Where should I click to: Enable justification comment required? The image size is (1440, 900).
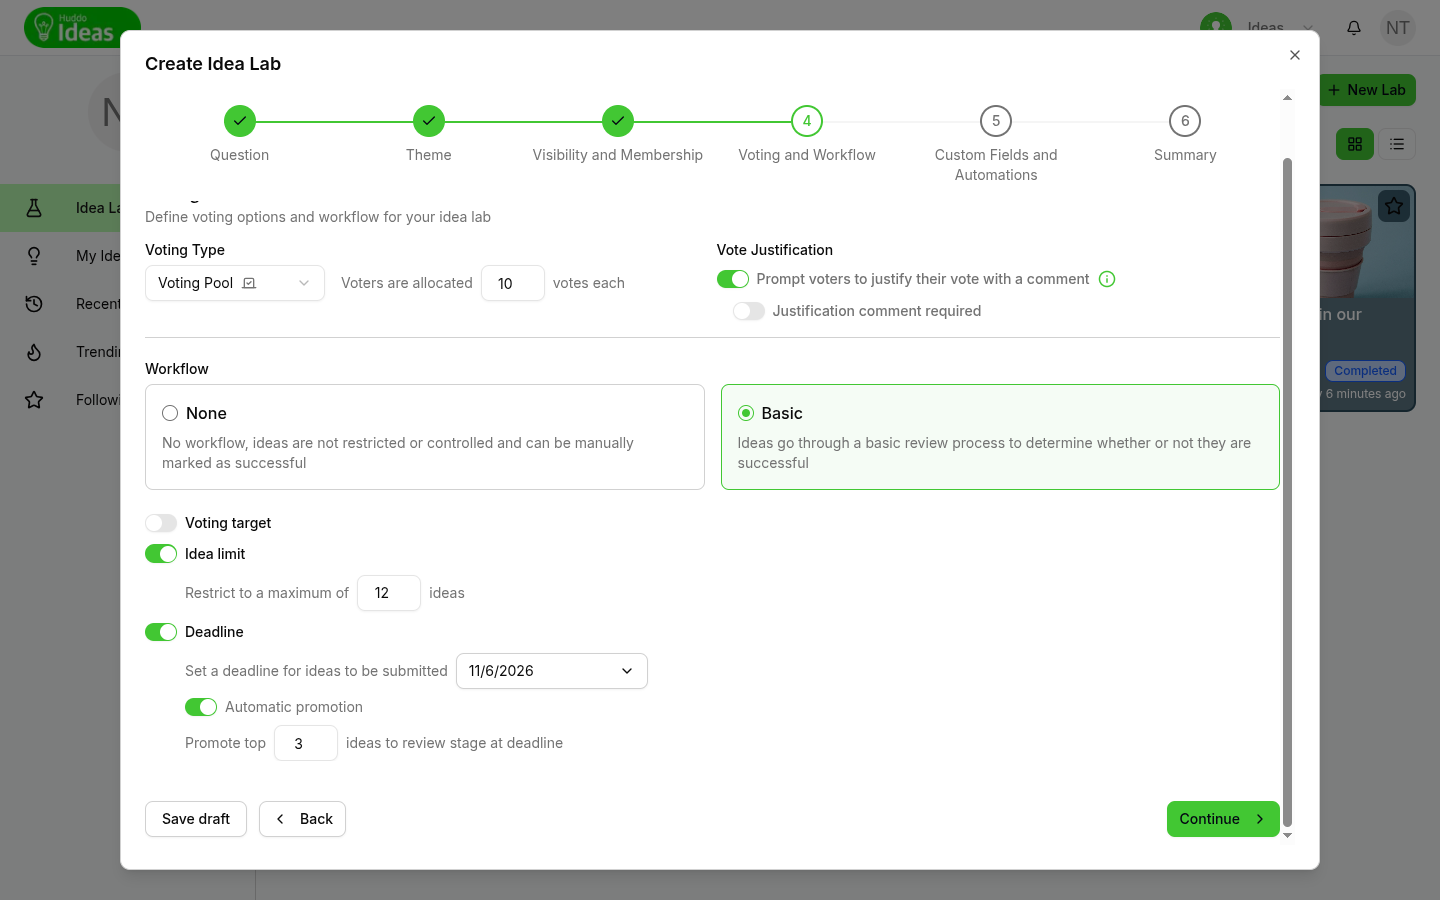[749, 311]
